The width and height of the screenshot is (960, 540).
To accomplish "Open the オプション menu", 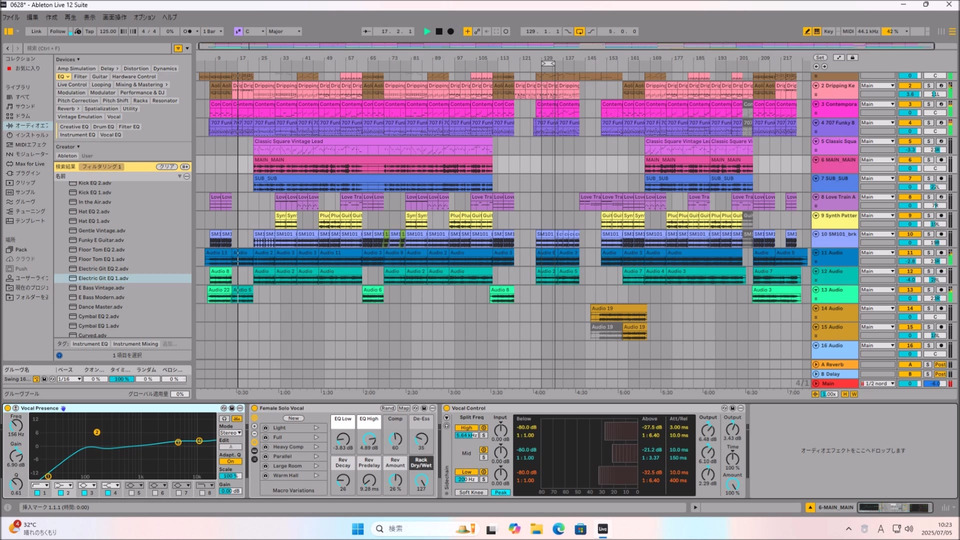I will pos(144,17).
